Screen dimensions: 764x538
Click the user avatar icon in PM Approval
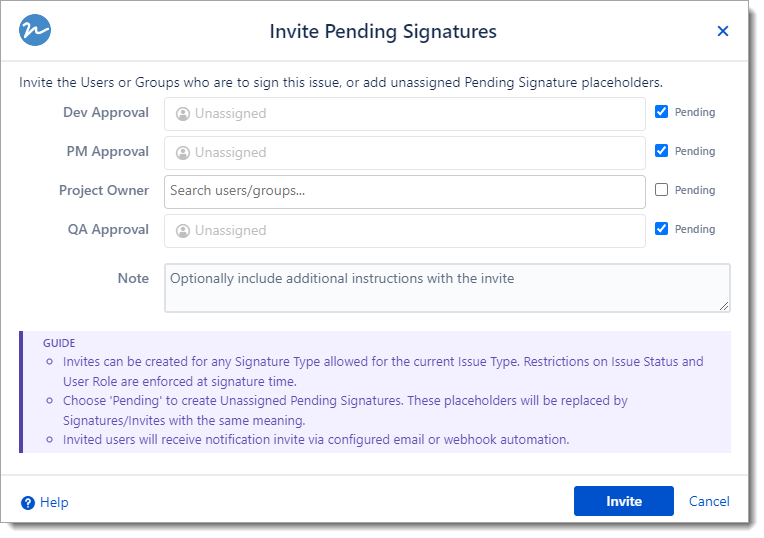point(183,153)
